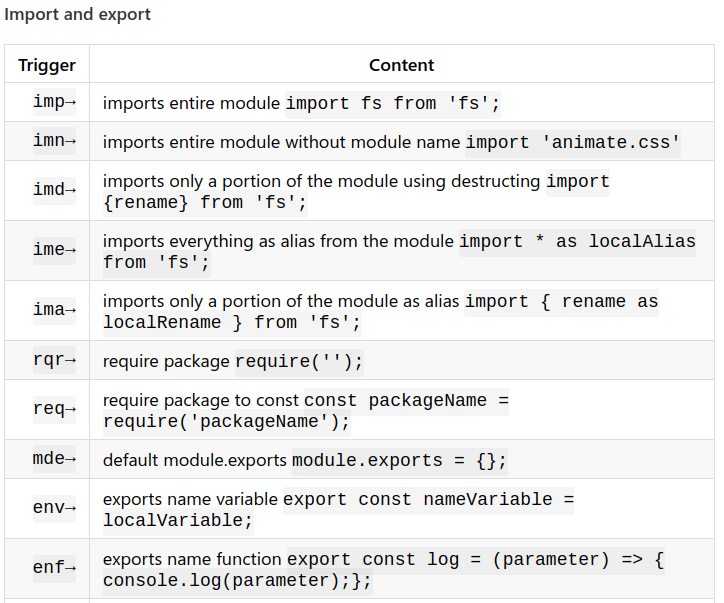Select the mde→ trigger code
The width and height of the screenshot is (724, 603).
coord(54,459)
